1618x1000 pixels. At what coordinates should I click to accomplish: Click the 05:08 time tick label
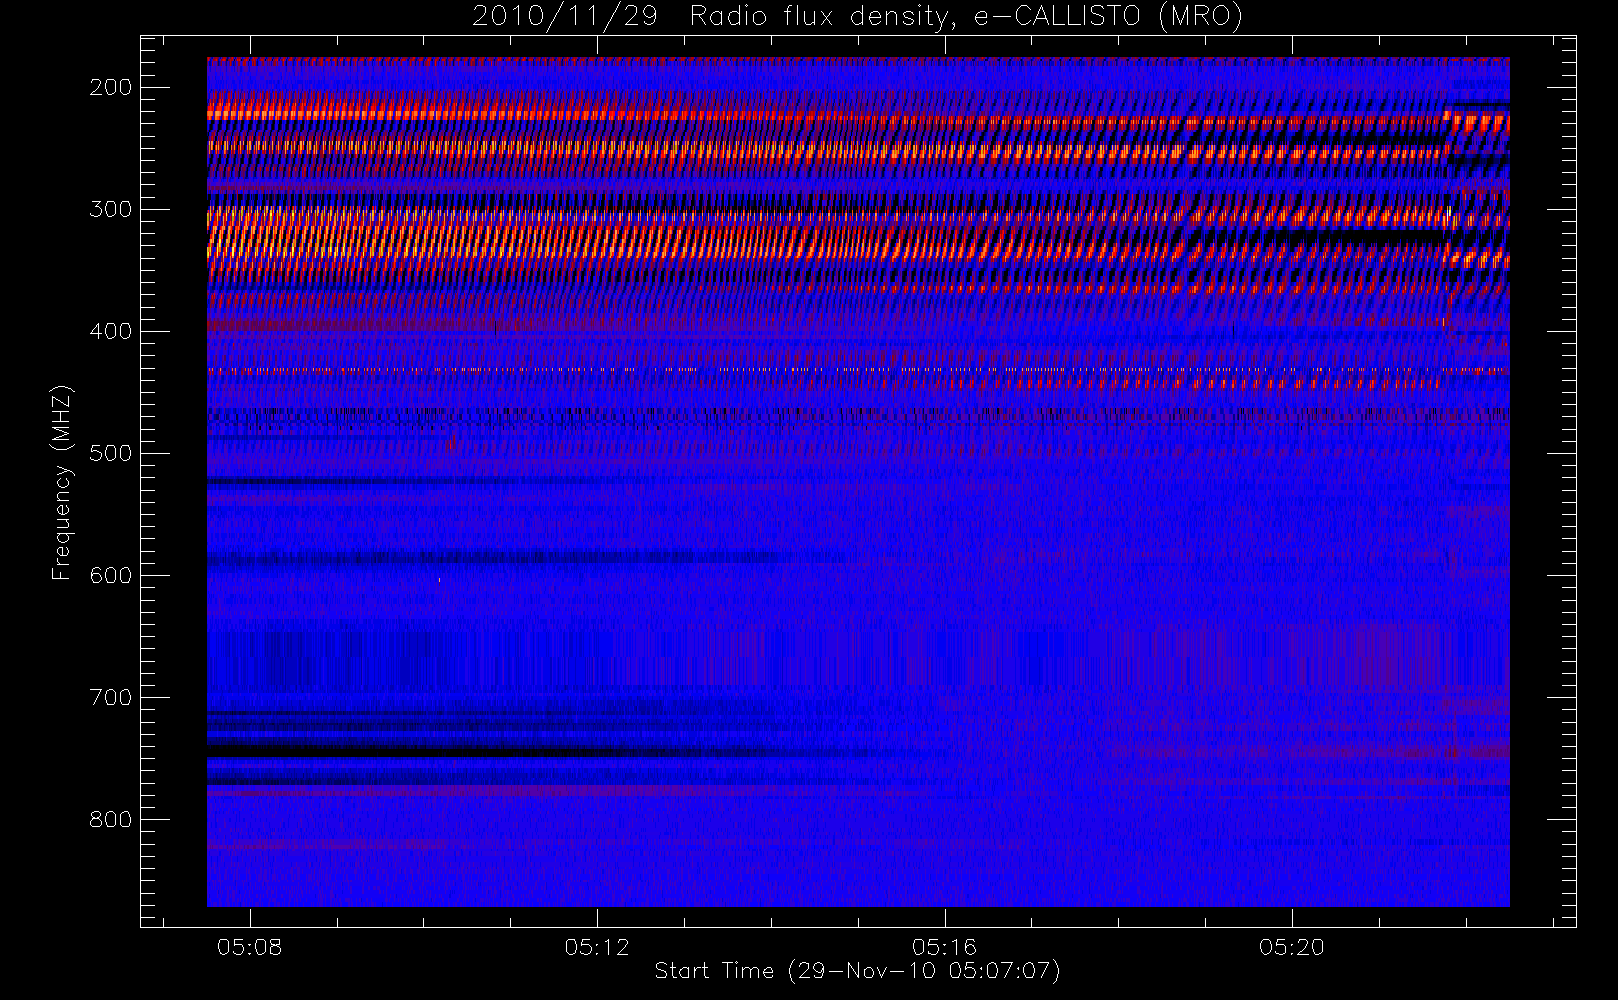(250, 947)
